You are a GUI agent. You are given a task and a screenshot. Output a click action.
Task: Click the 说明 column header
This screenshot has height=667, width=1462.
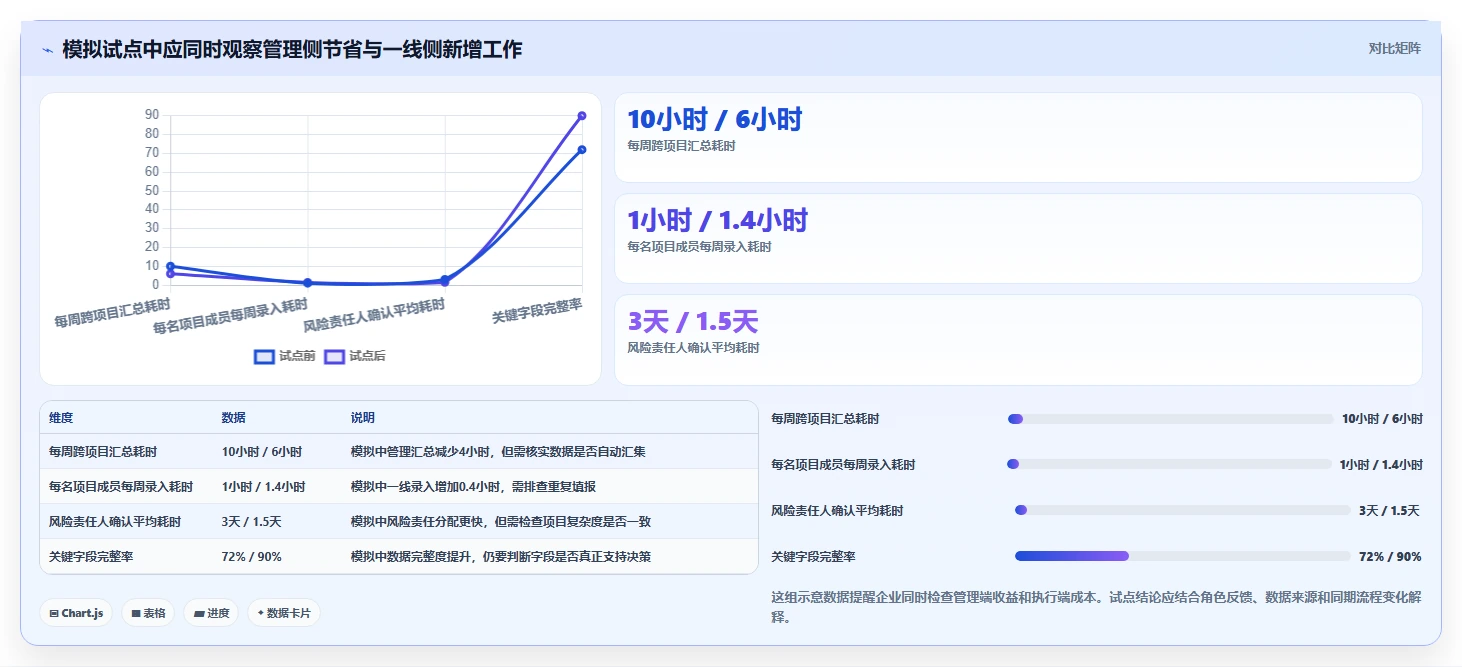(x=363, y=418)
